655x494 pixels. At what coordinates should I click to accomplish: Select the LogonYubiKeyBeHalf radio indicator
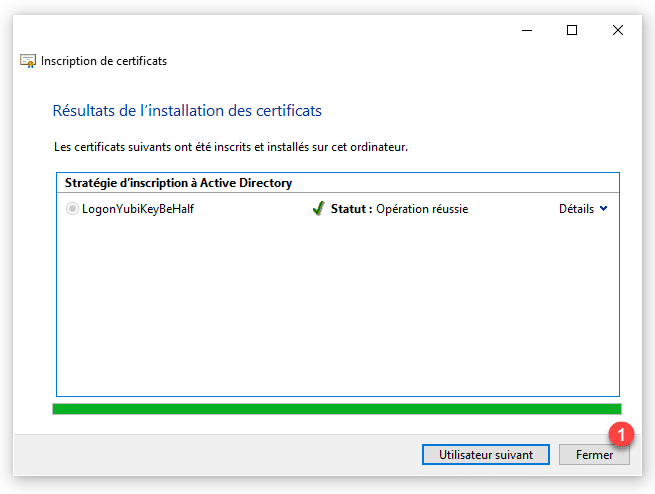coord(72,209)
